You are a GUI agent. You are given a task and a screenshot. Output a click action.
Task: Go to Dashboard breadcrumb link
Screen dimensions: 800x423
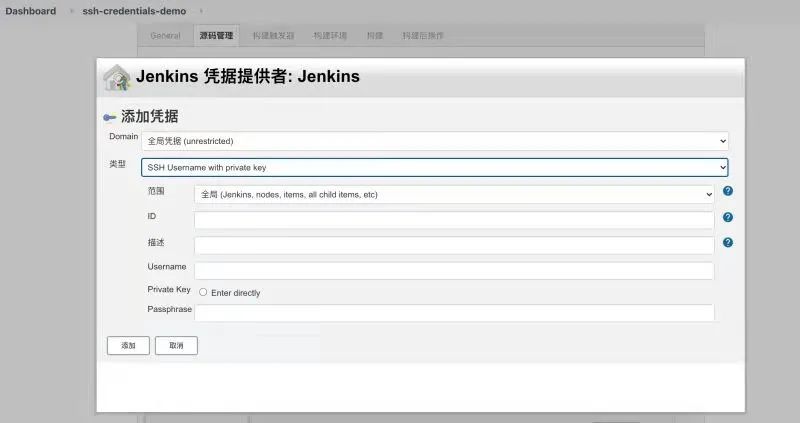pyautogui.click(x=31, y=11)
